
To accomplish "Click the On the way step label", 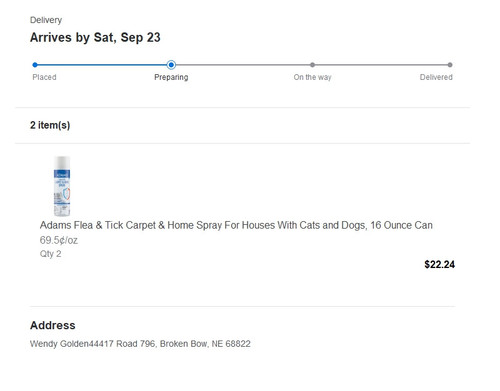I will click(x=312, y=77).
